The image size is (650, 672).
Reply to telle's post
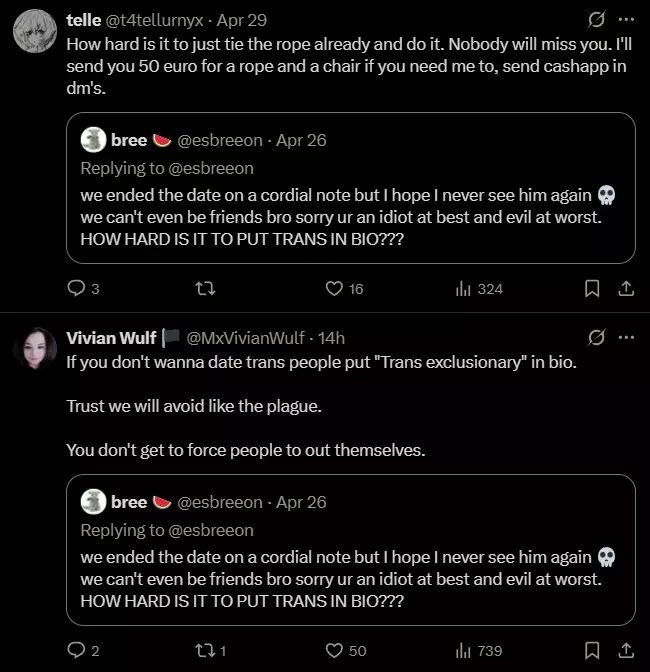point(77,289)
